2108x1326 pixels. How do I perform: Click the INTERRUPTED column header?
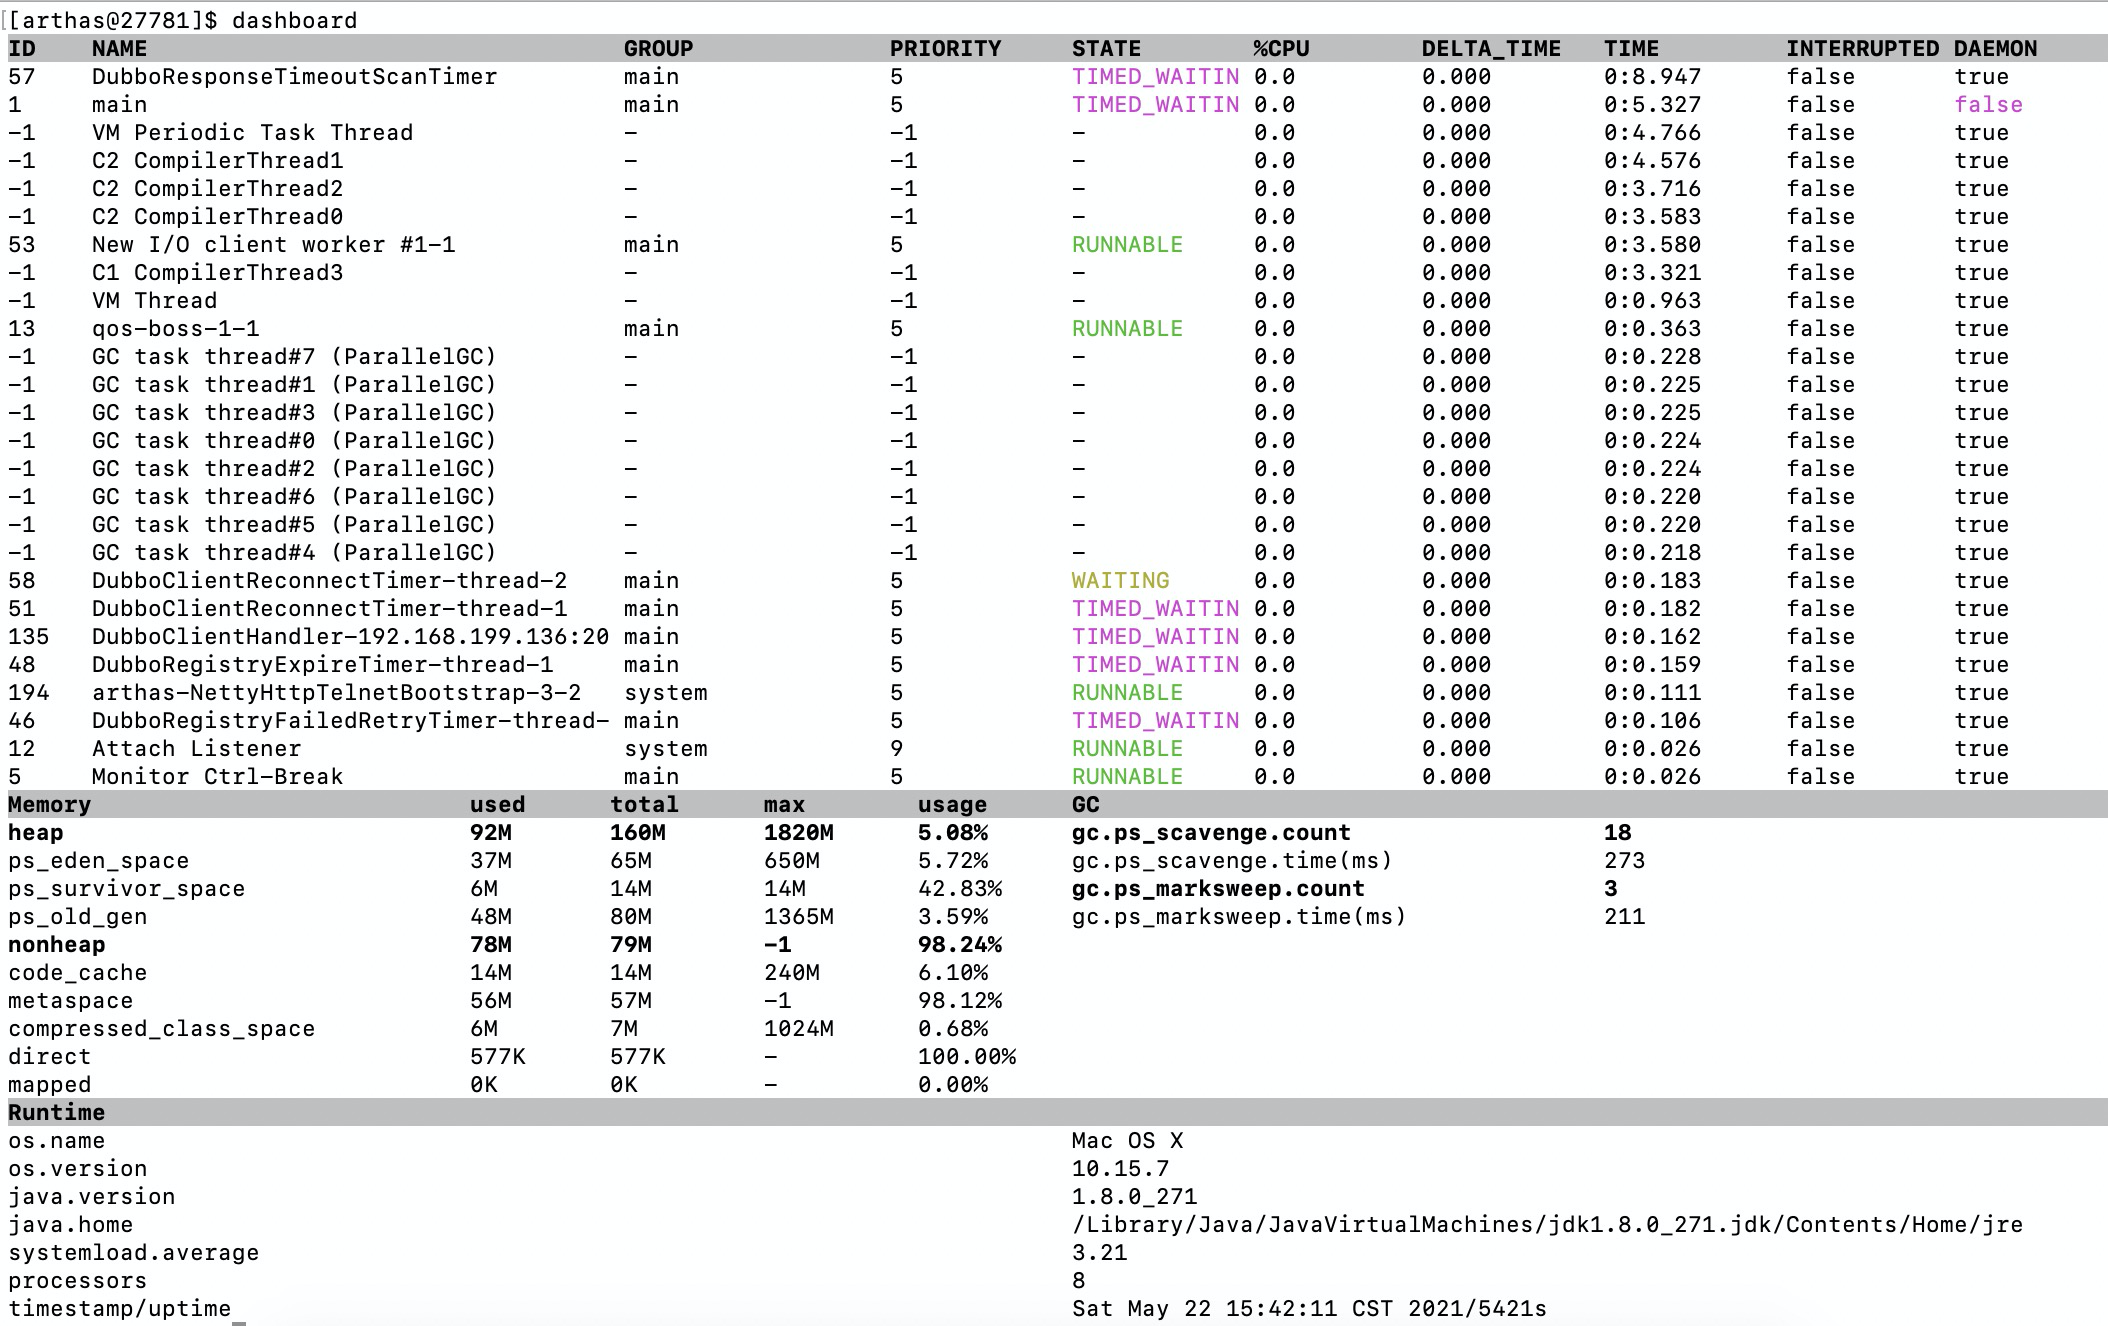point(1863,48)
